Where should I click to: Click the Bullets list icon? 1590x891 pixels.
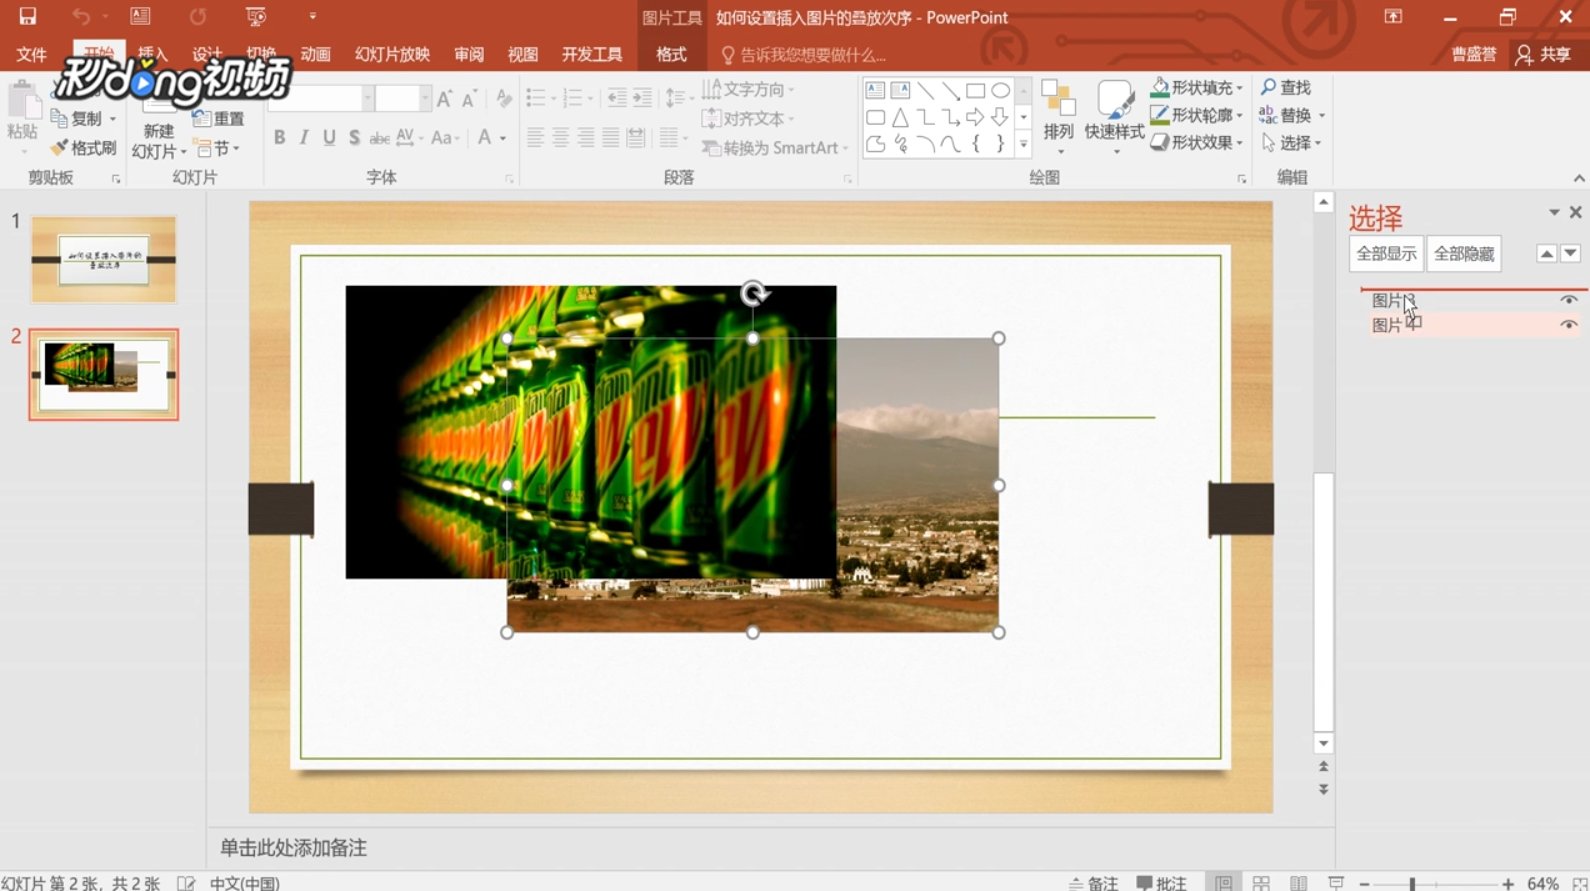[x=536, y=98]
